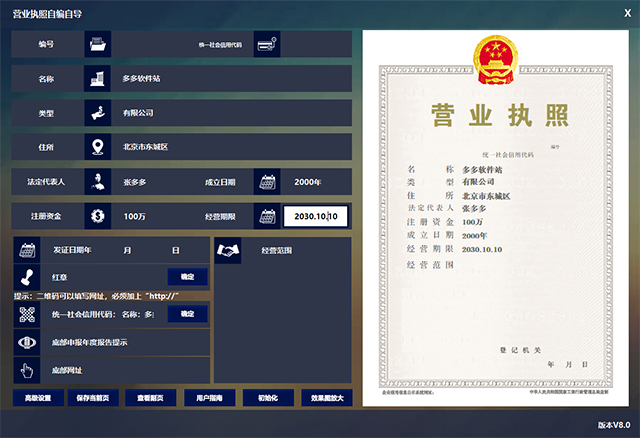The height and width of the screenshot is (438, 640).
Task: Click 确定 button in the QR code row
Action: [x=187, y=314]
